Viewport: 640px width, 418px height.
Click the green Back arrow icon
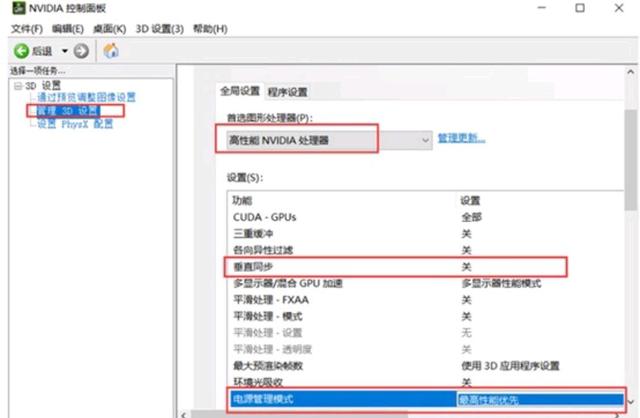pyautogui.click(x=21, y=51)
